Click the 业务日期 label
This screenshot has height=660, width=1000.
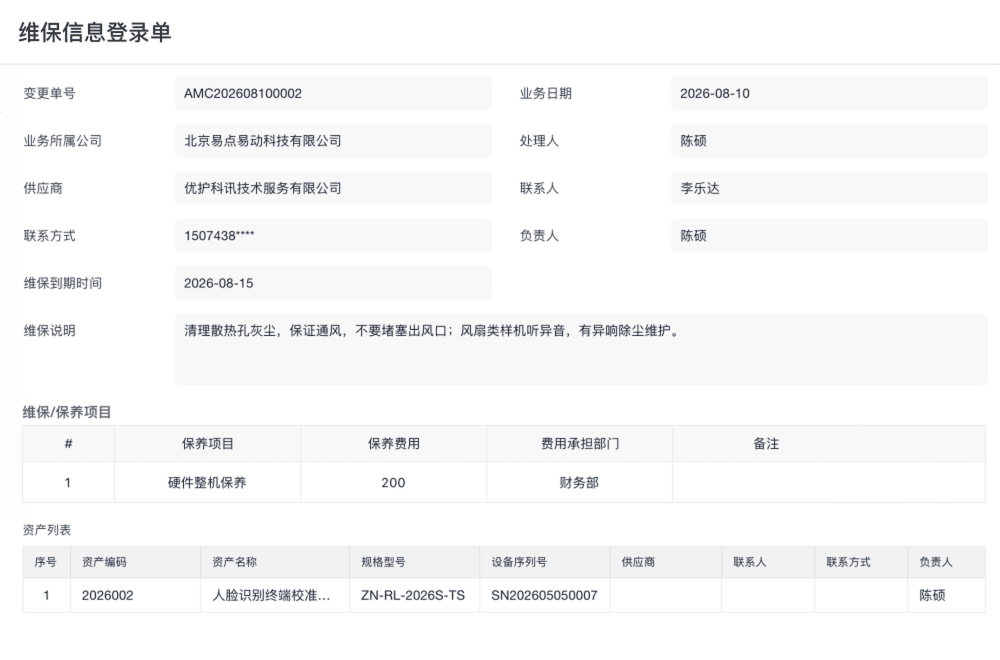click(545, 93)
